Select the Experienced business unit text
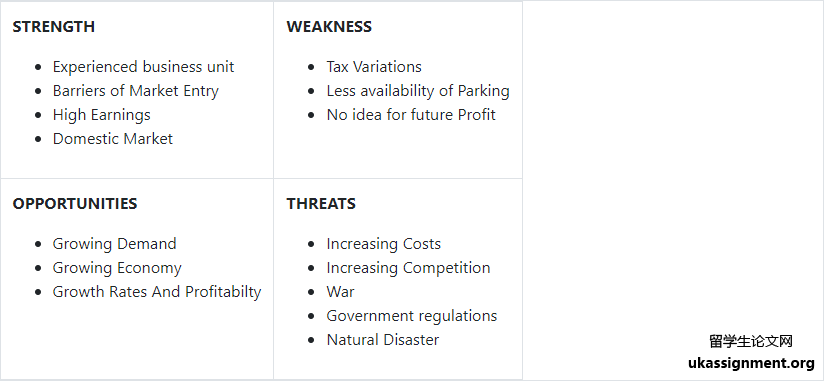824x382 pixels. click(x=143, y=67)
